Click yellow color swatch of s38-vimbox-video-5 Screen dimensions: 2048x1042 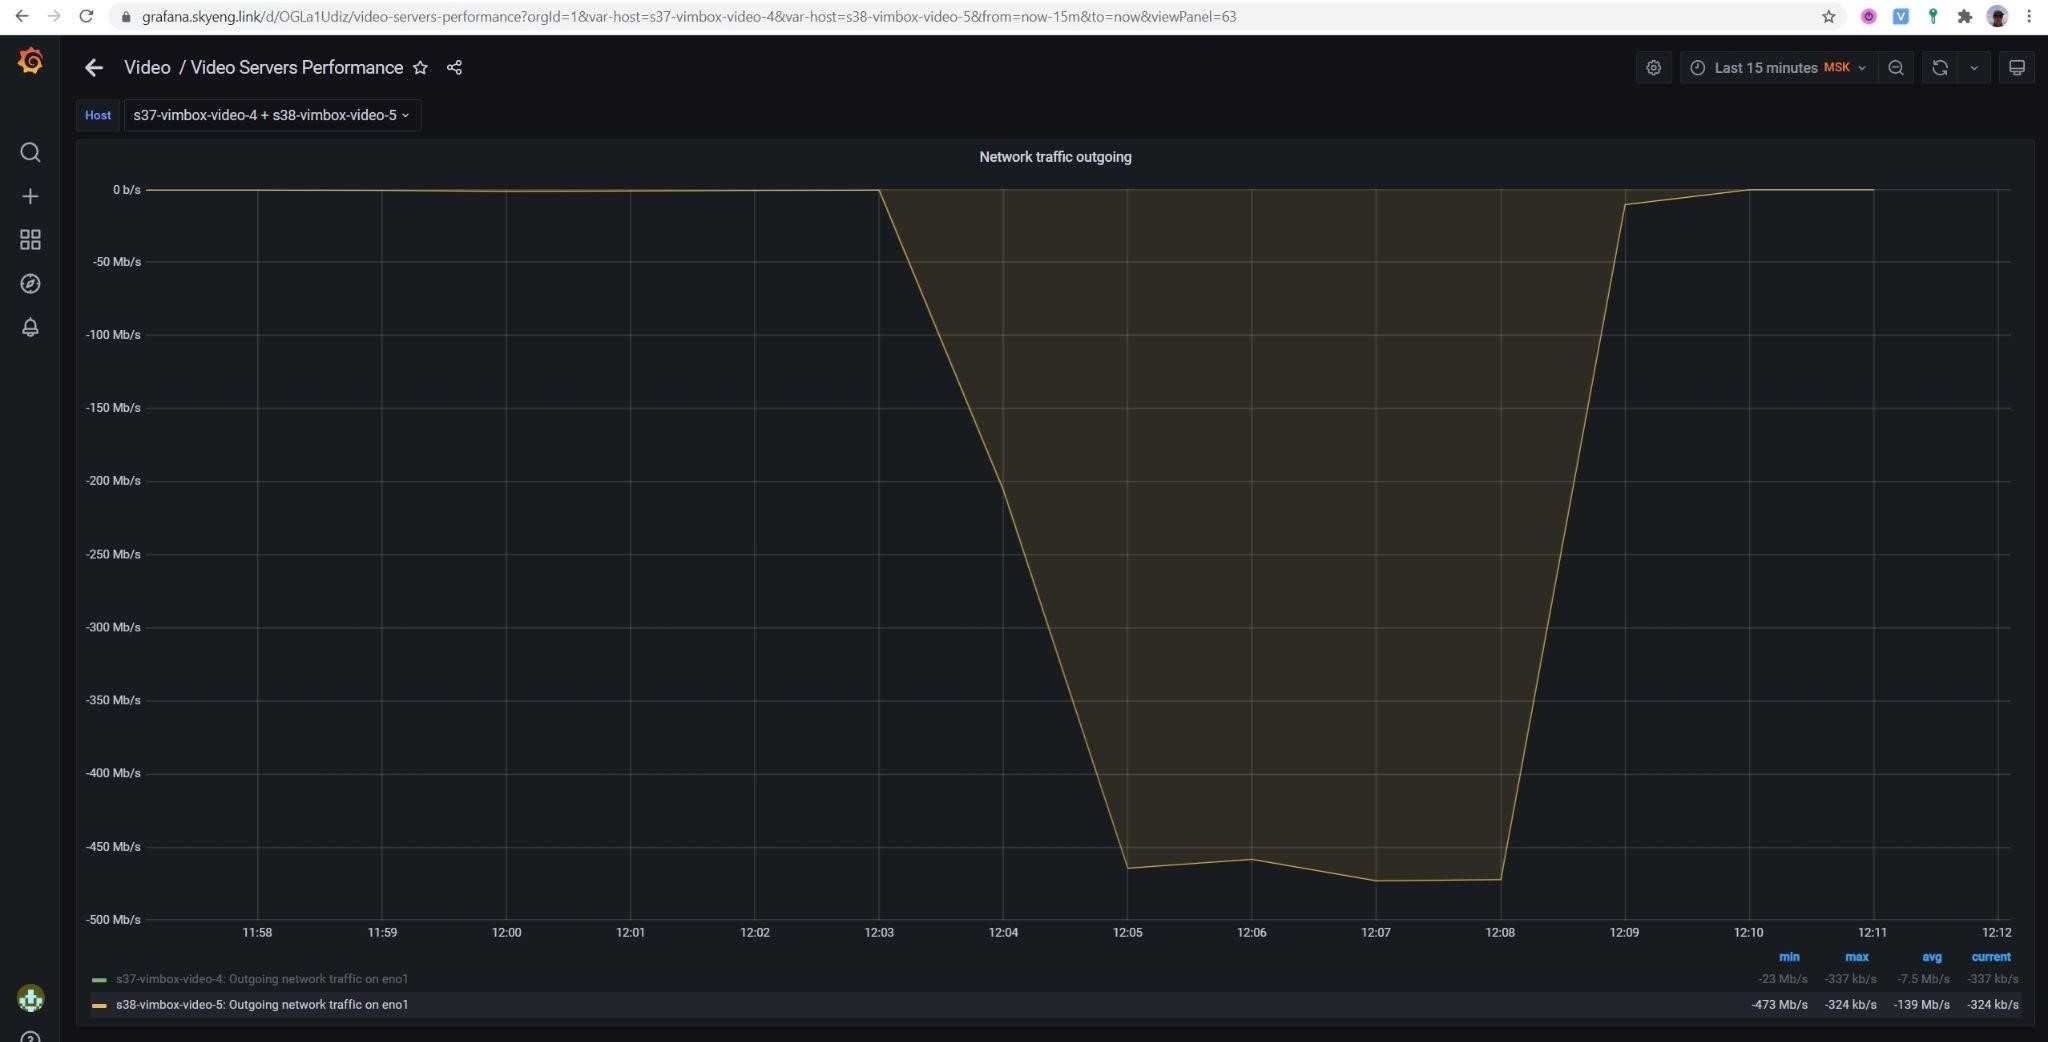click(99, 1006)
